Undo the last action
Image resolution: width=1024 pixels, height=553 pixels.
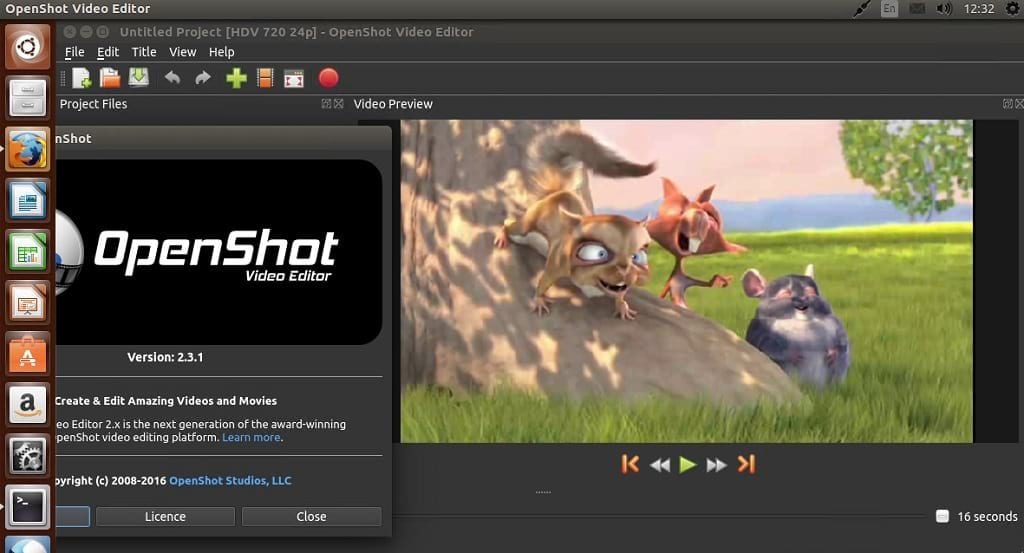click(x=172, y=78)
